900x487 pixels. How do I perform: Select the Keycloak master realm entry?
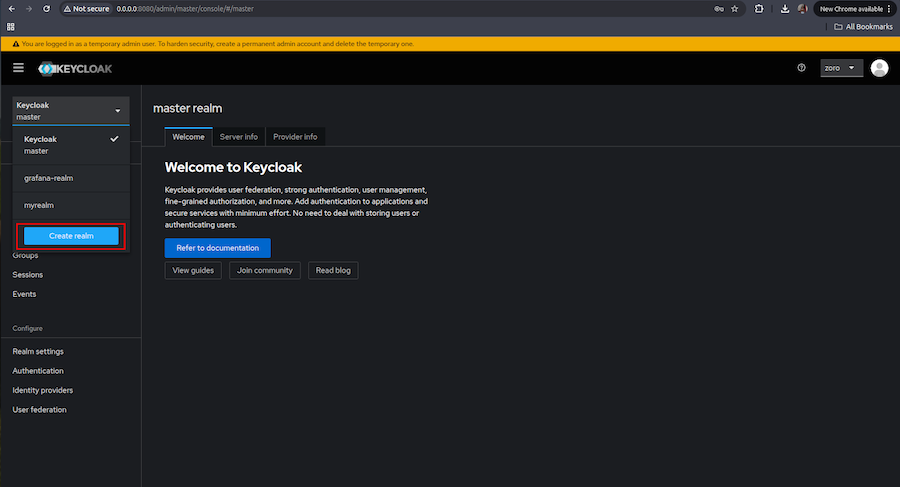tap(71, 145)
